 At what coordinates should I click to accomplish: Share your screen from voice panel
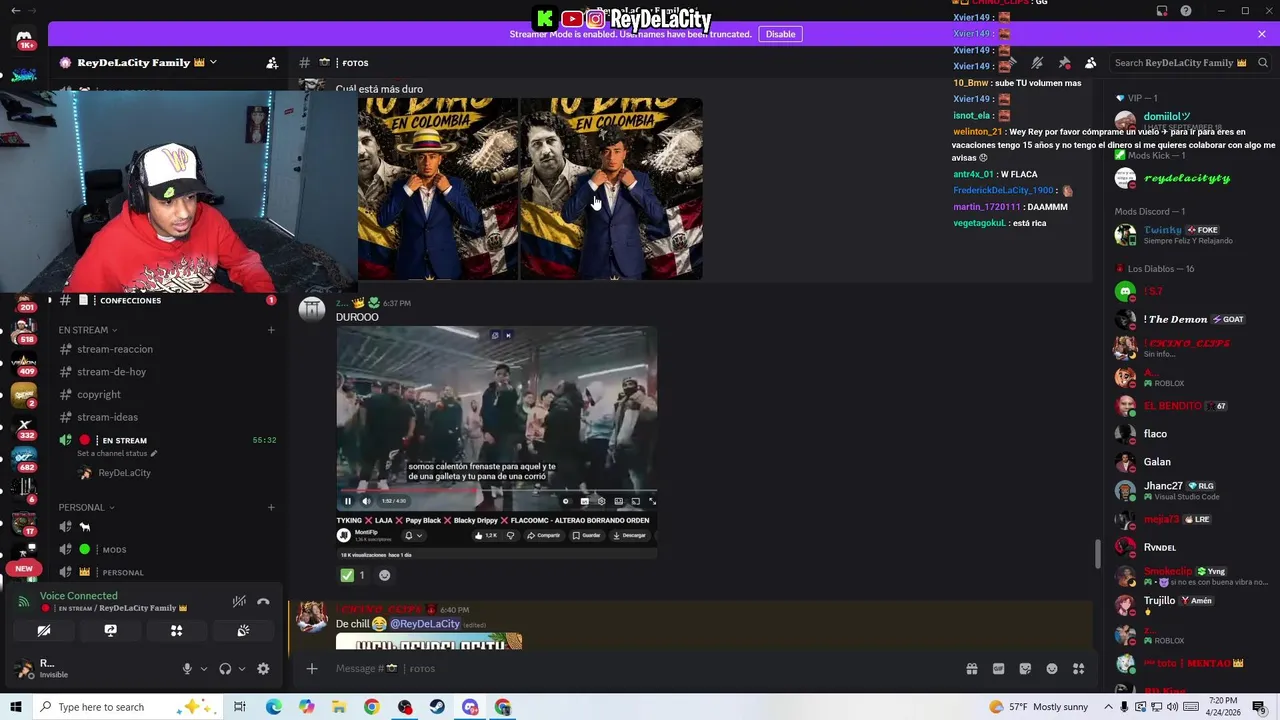(x=110, y=631)
